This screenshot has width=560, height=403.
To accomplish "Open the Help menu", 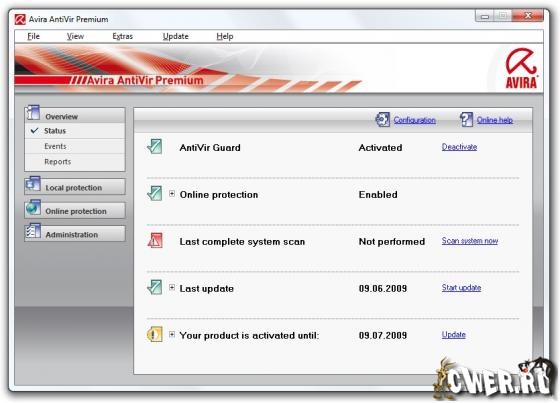I will coord(225,36).
